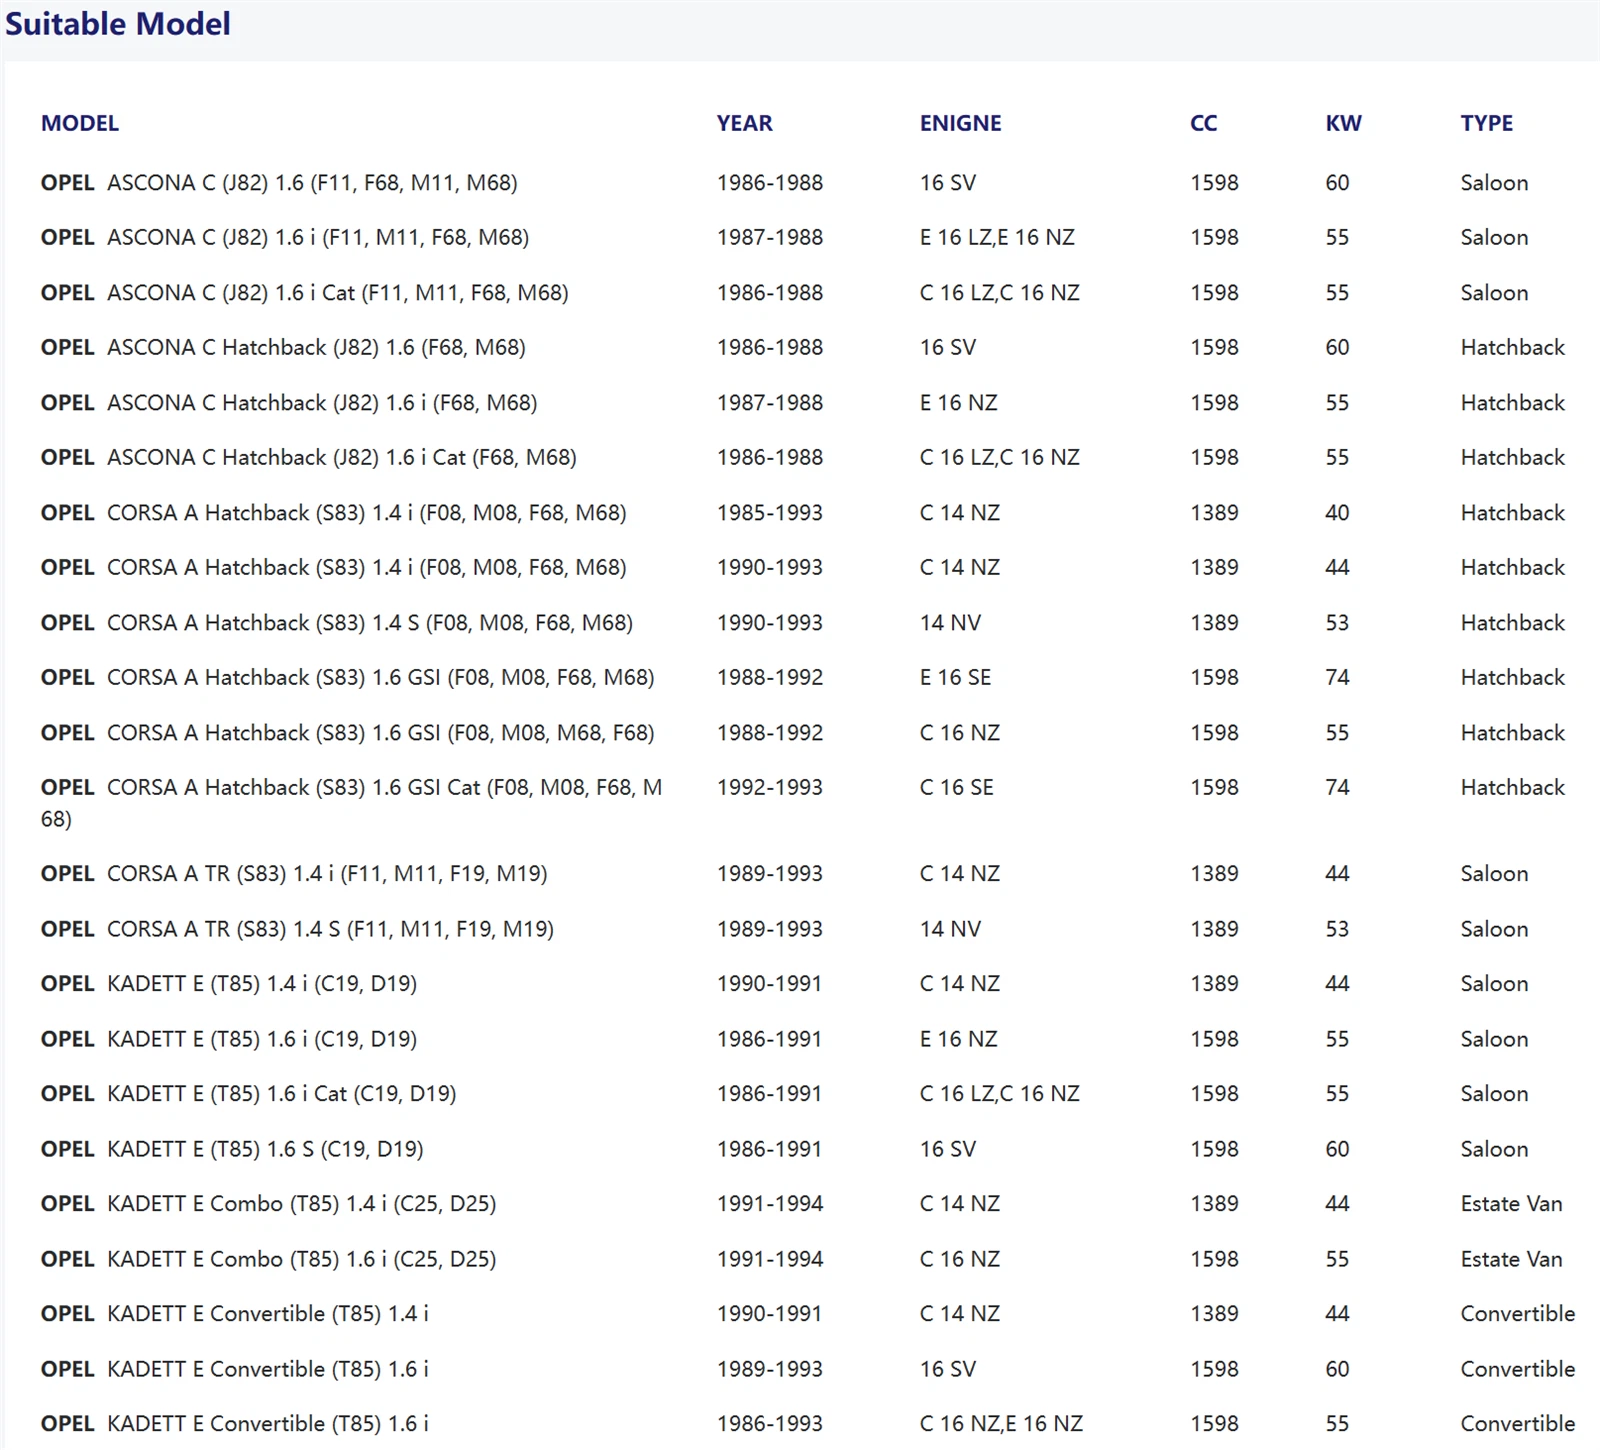Screen dimensions: 1600x1450
Task: Click engine C 16 NZ,E 16 NZ cell
Action: click(x=1001, y=1424)
